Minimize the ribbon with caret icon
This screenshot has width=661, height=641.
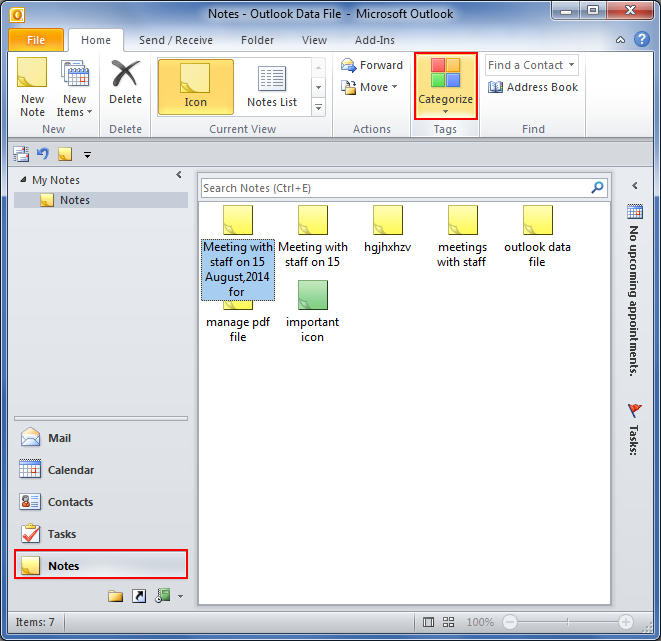[620, 40]
